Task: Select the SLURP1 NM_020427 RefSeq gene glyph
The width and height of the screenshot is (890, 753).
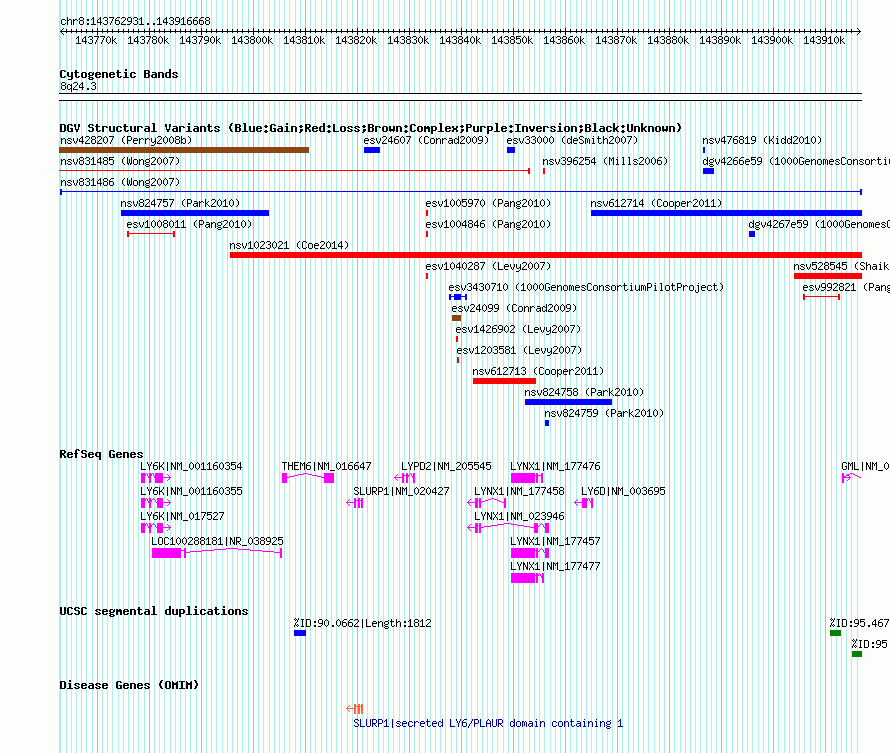Action: (x=355, y=503)
